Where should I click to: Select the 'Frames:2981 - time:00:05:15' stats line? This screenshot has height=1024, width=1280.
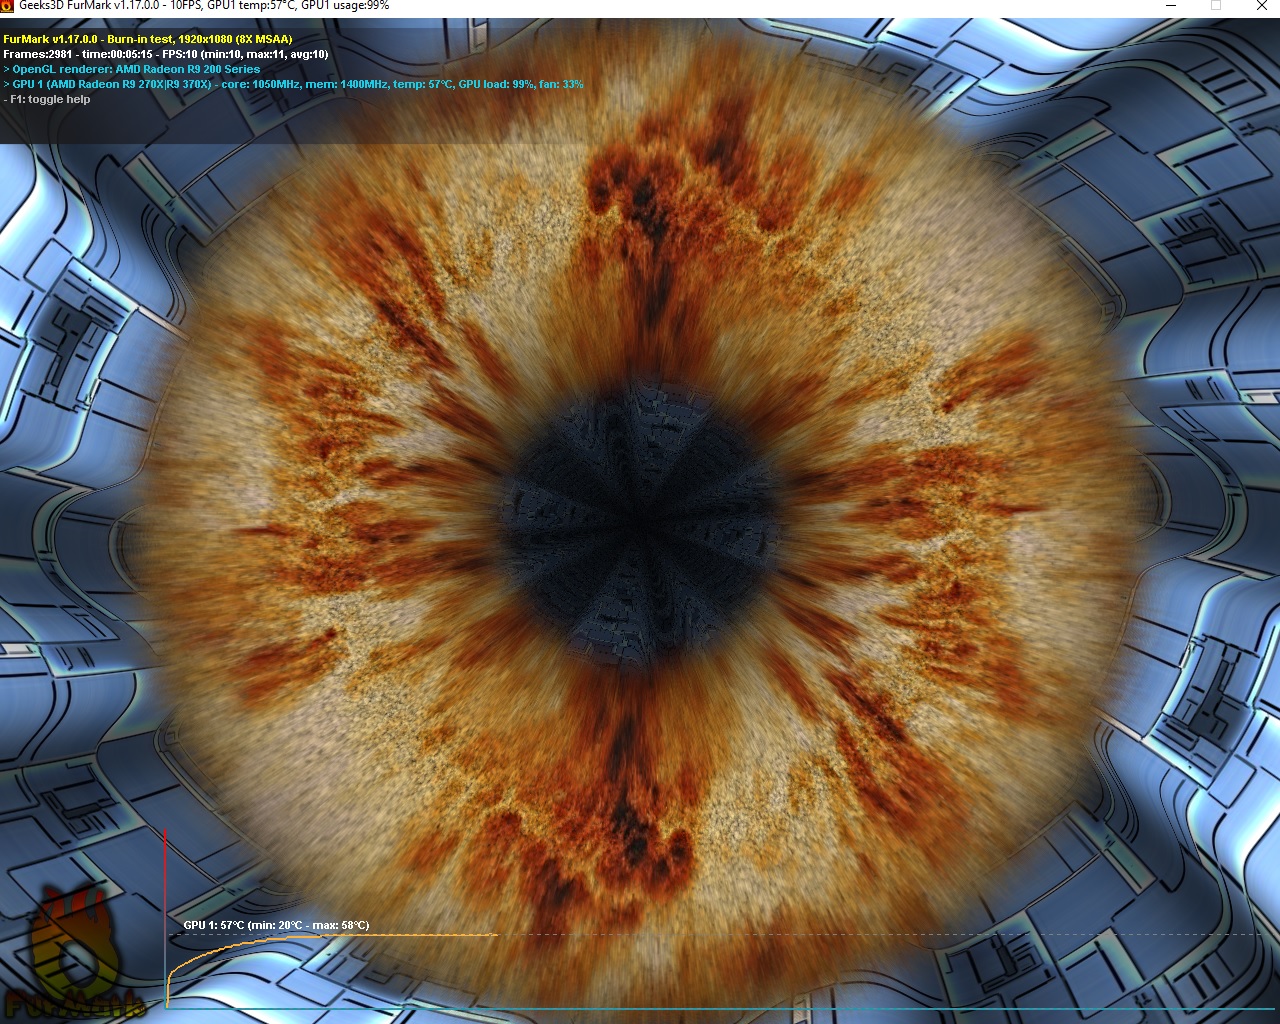[x=166, y=54]
